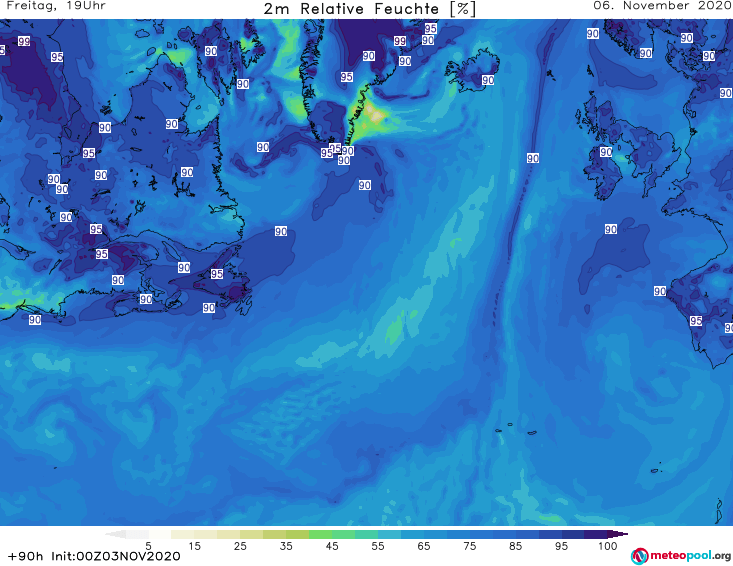The height and width of the screenshot is (566, 733).
Task: Click the "Init:00Z03NOV2020" model run text
Action: pos(115,556)
